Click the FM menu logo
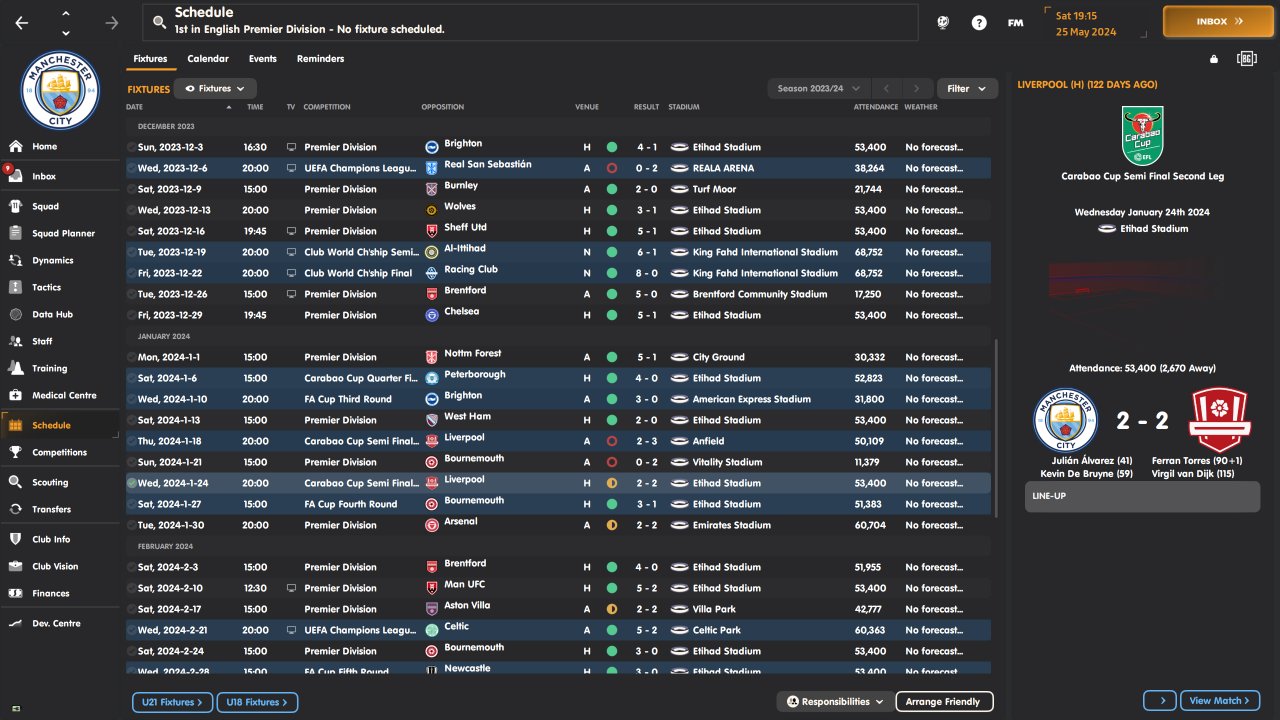The width and height of the screenshot is (1280, 720). (1015, 22)
